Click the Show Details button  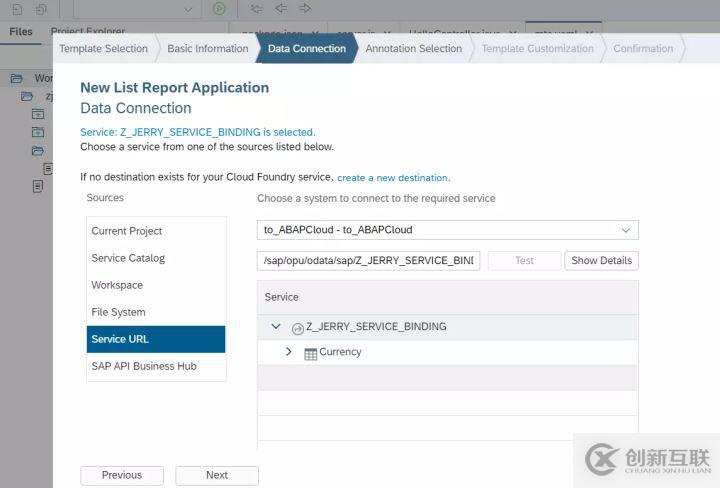(602, 261)
